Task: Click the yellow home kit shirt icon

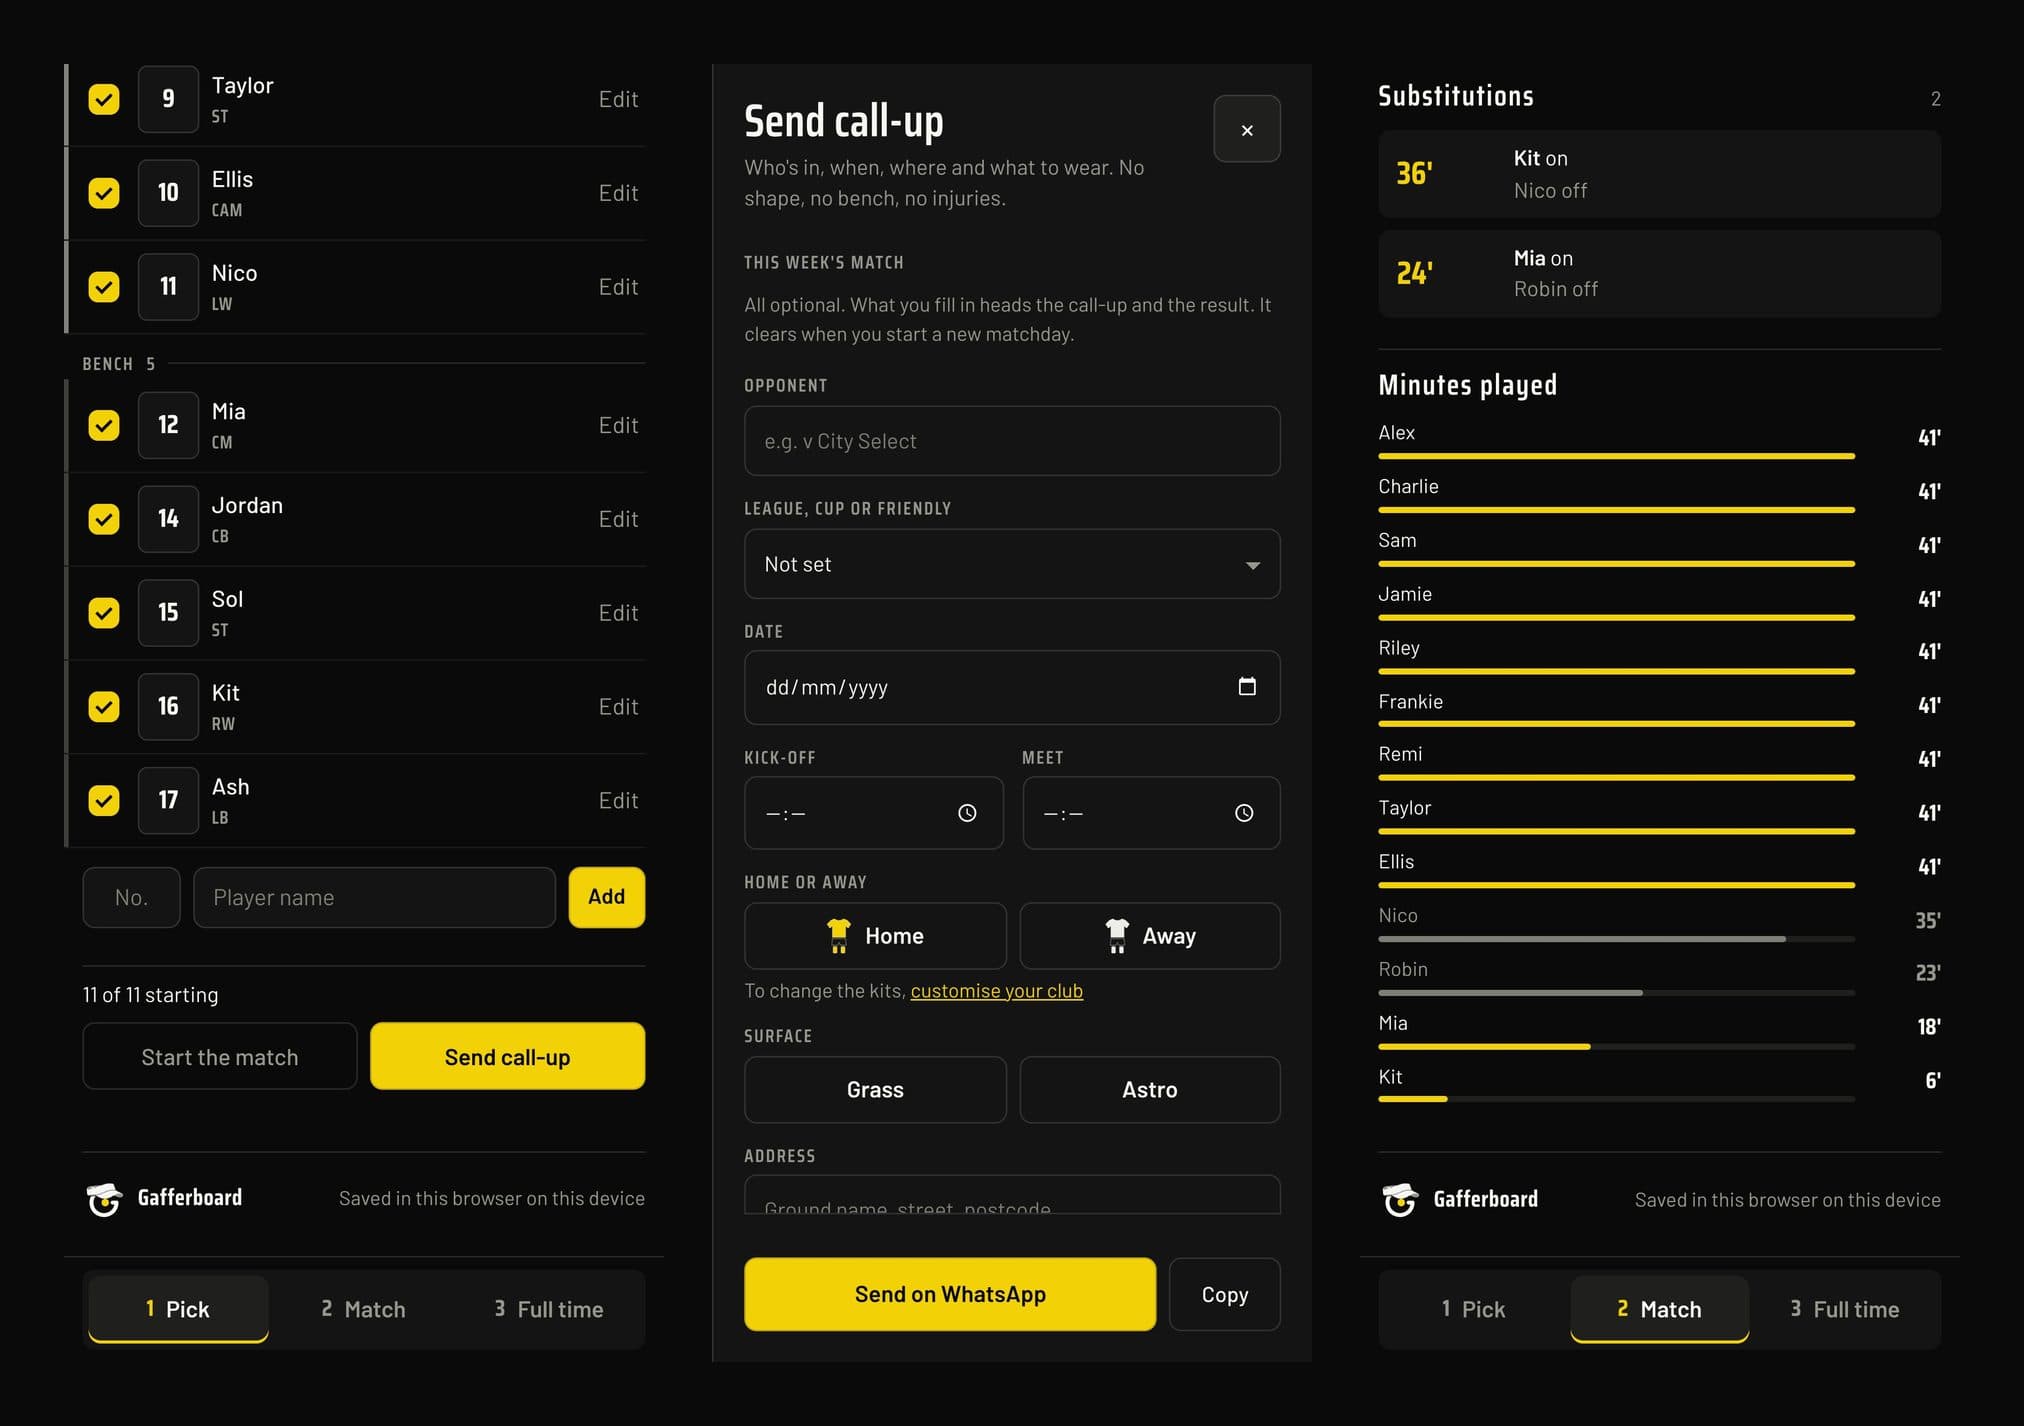Action: 838,935
